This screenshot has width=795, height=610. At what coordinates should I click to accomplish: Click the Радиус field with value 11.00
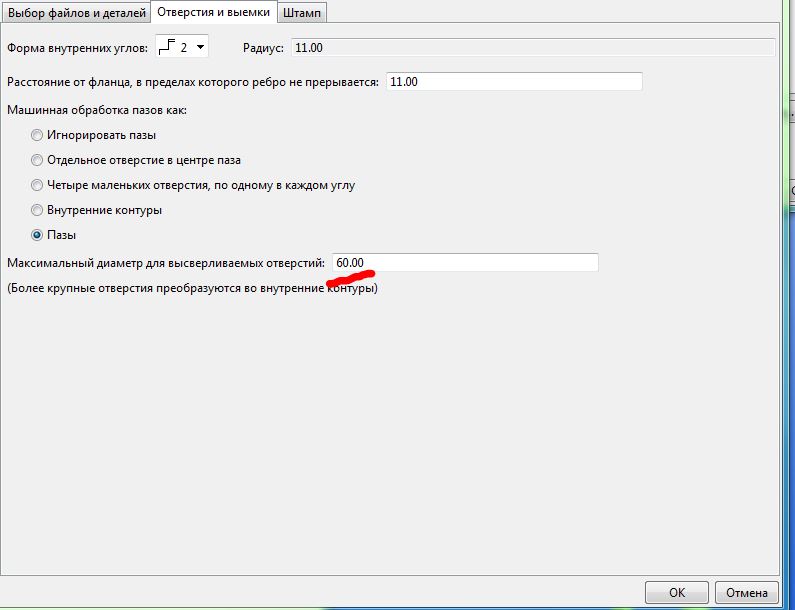click(533, 48)
